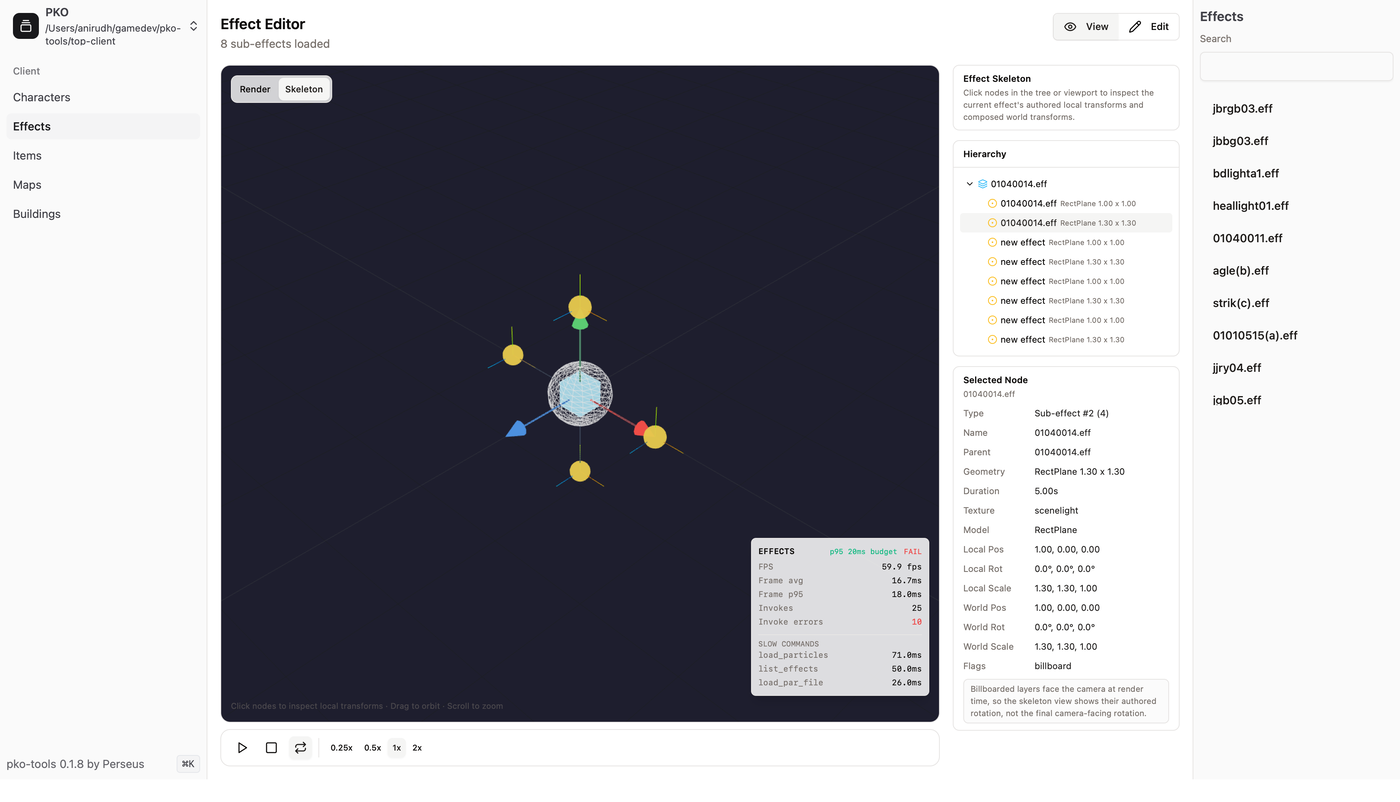The width and height of the screenshot is (1400, 802).
Task: Open Buildings in the sidebar
Action: 103,214
